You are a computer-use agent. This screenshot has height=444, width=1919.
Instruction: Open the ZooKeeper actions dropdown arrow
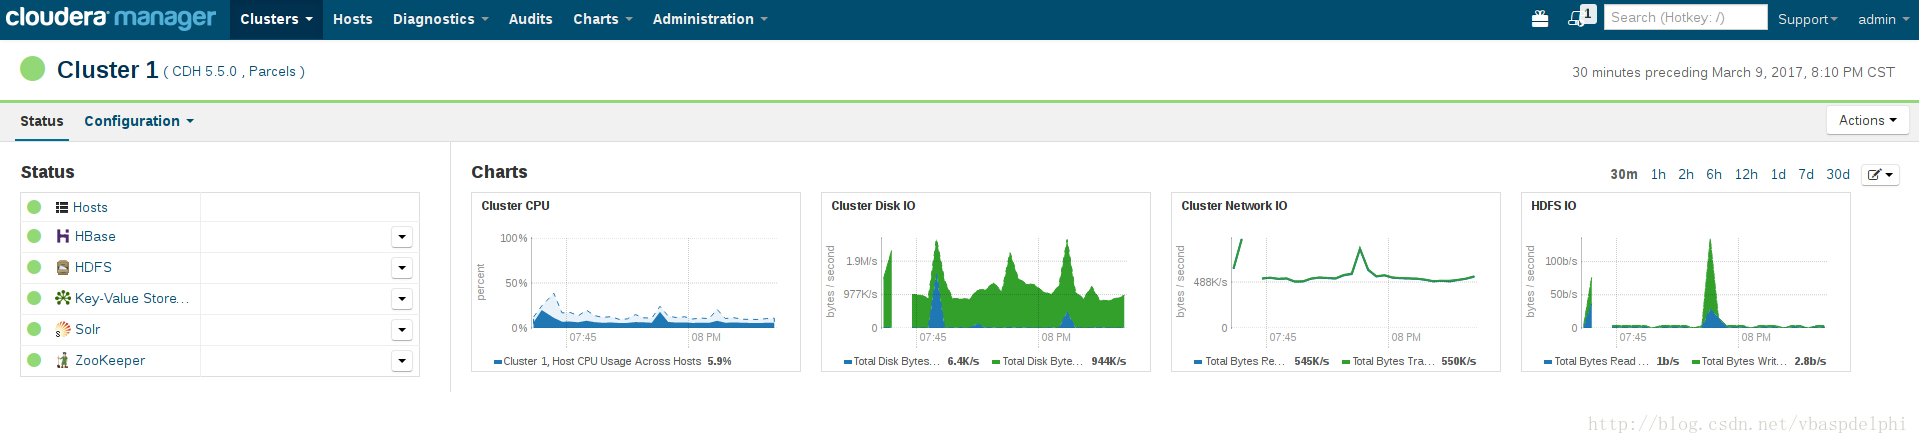point(402,361)
